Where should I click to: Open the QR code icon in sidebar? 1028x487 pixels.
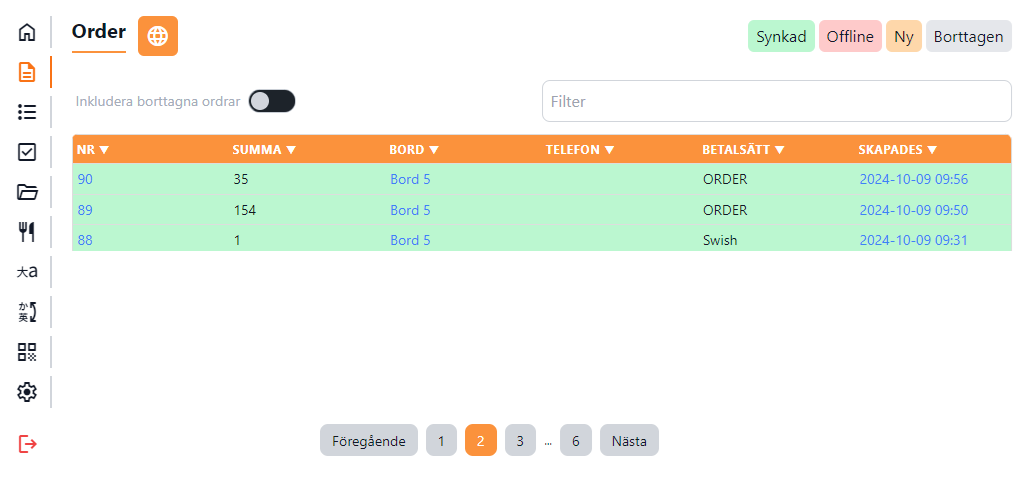click(x=27, y=352)
